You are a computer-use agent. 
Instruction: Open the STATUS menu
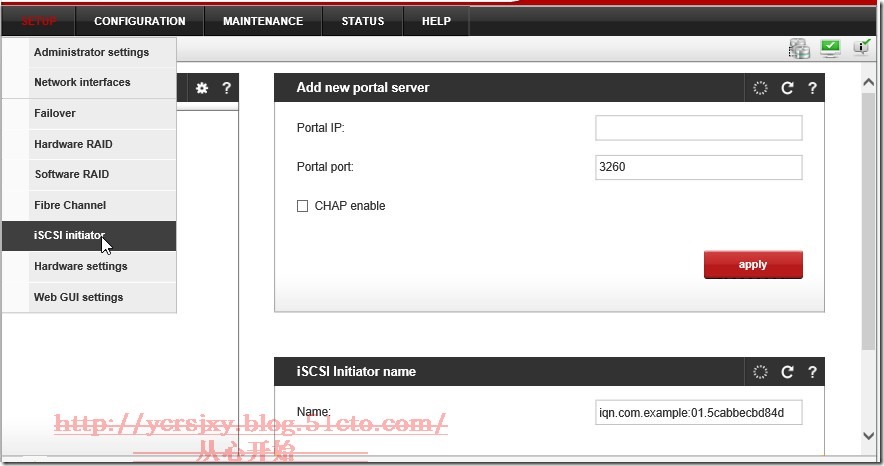click(x=363, y=21)
